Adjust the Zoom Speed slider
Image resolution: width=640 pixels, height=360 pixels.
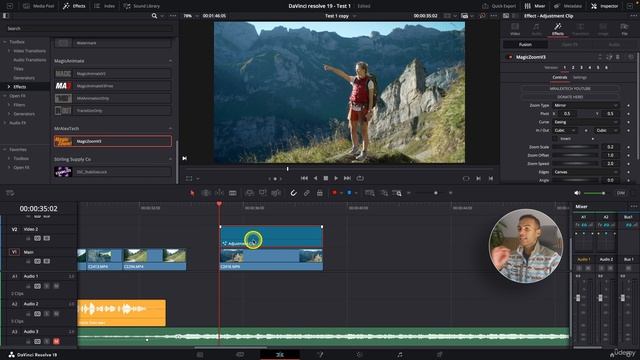(x=576, y=164)
